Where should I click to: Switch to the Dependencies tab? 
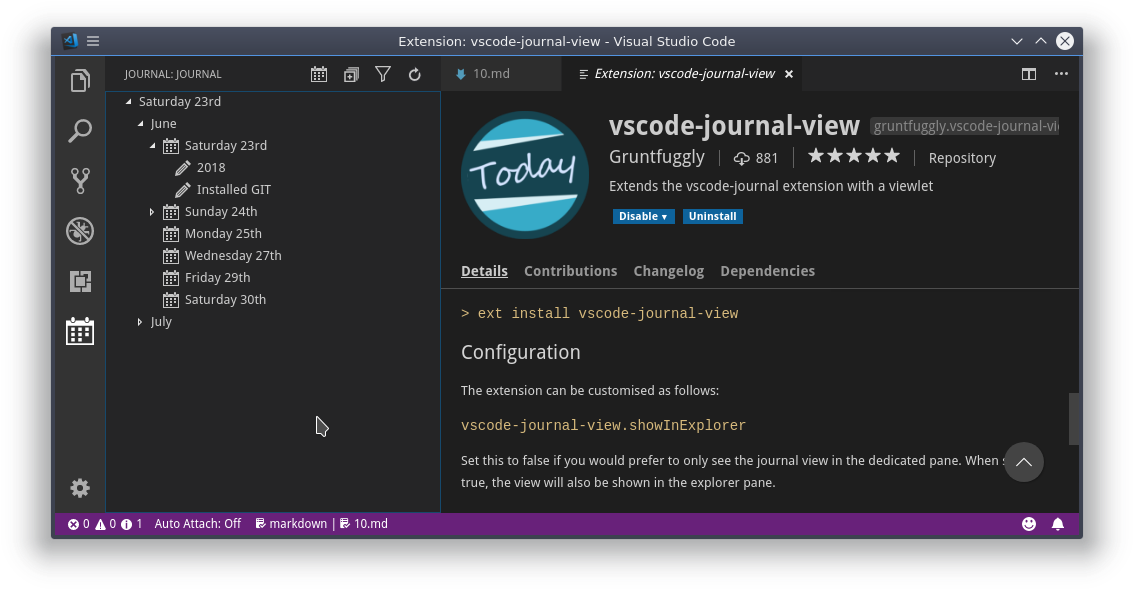767,271
